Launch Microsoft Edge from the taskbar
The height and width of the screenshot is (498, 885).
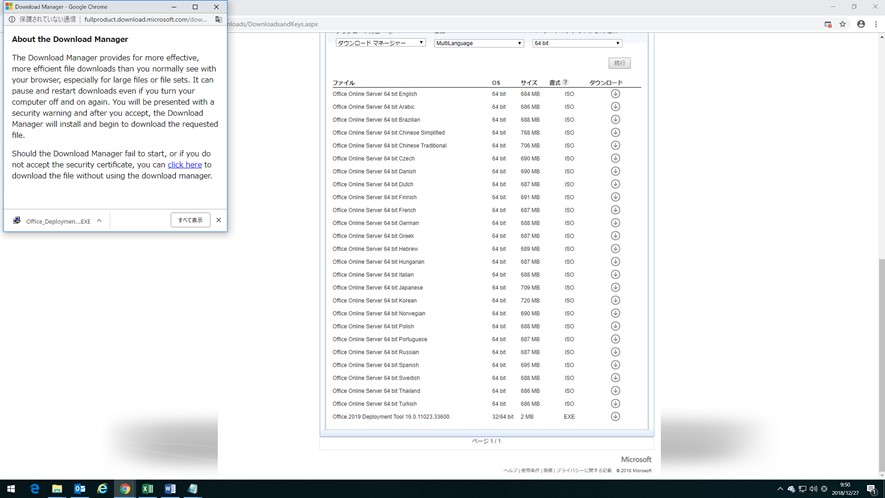(34, 489)
